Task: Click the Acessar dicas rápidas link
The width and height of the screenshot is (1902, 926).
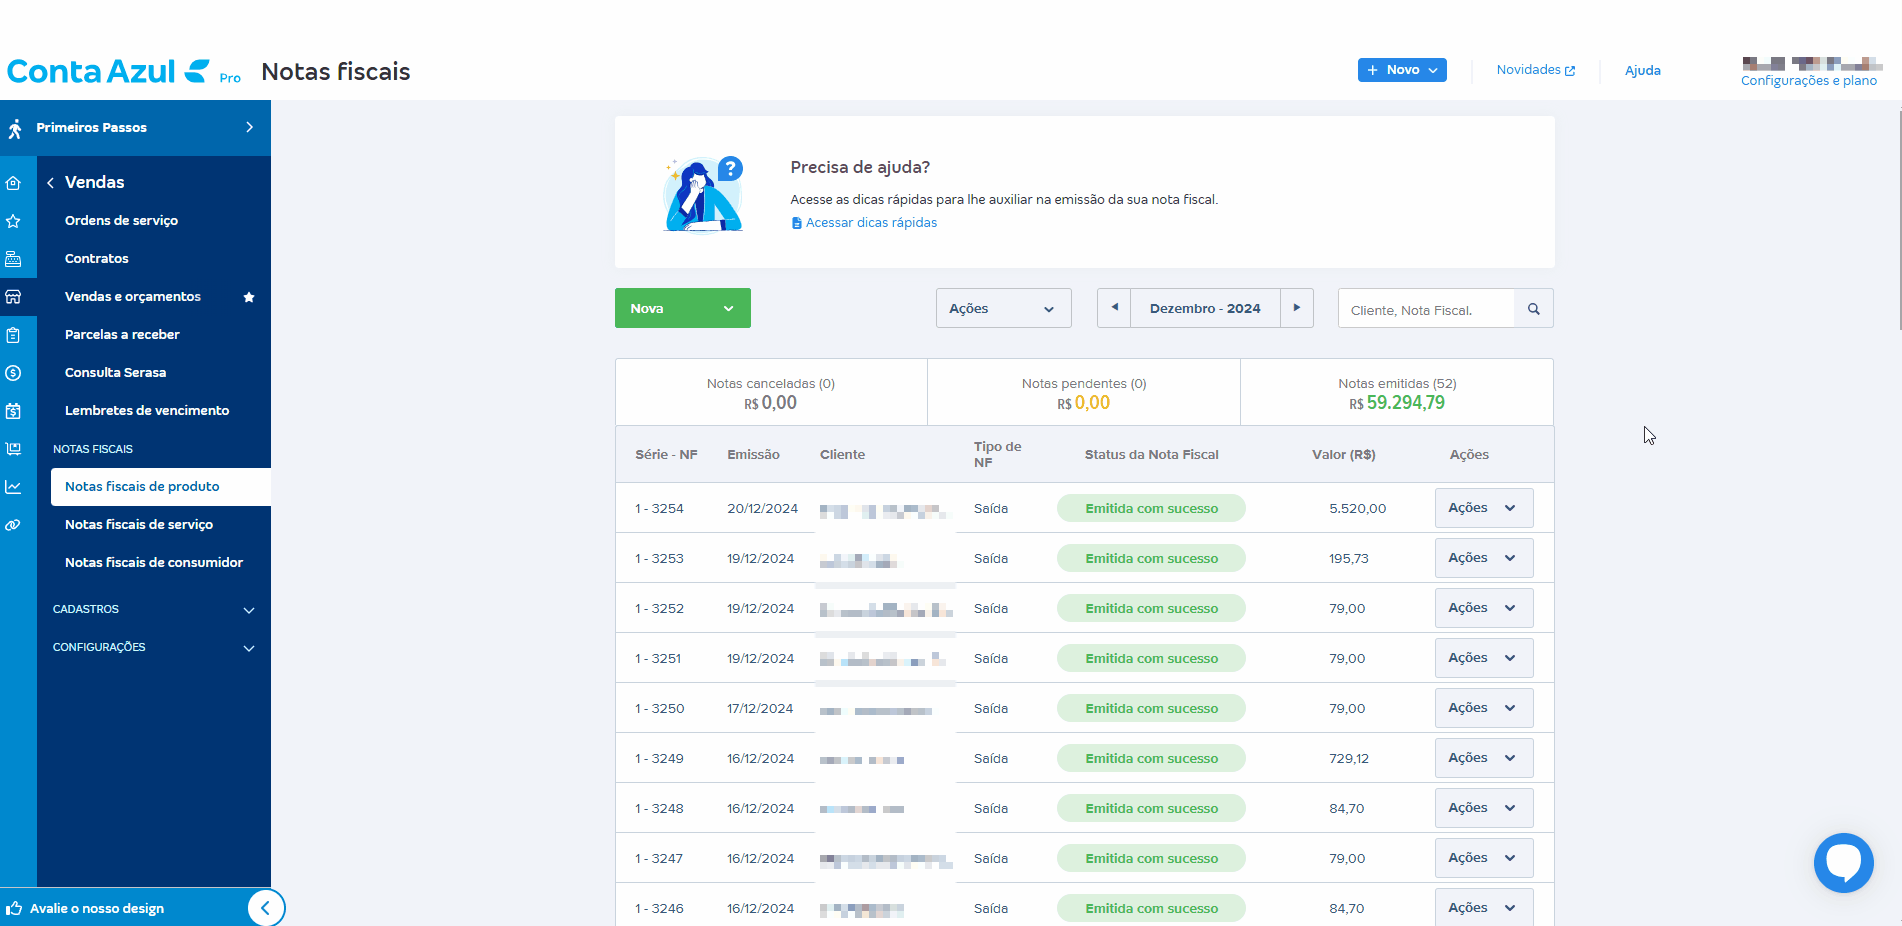Action: (x=871, y=223)
